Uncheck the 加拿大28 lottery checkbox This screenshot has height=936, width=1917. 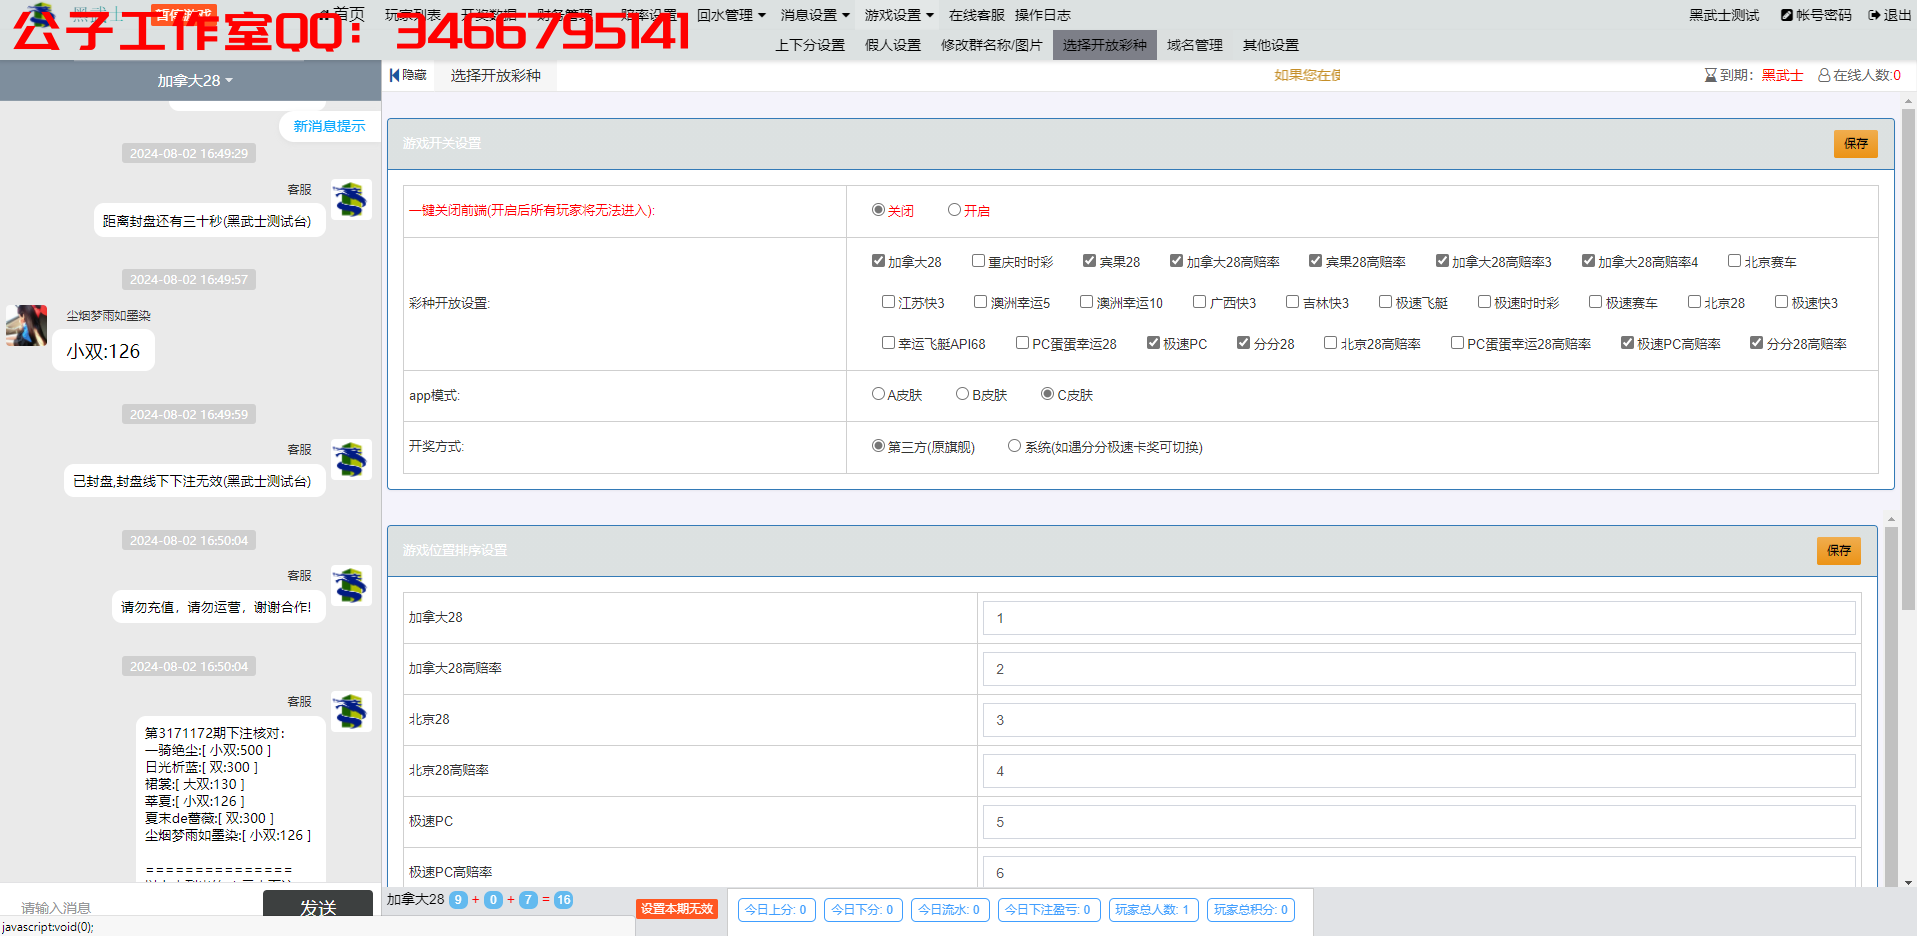pyautogui.click(x=878, y=261)
